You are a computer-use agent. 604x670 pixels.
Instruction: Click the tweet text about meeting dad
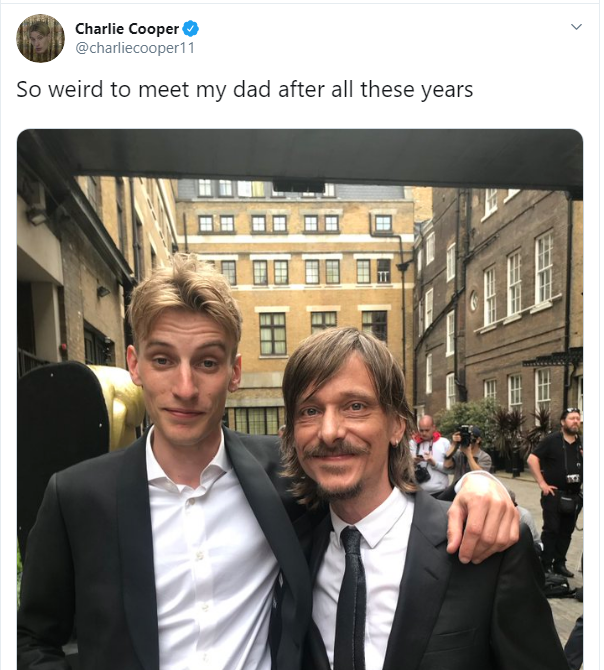point(245,90)
